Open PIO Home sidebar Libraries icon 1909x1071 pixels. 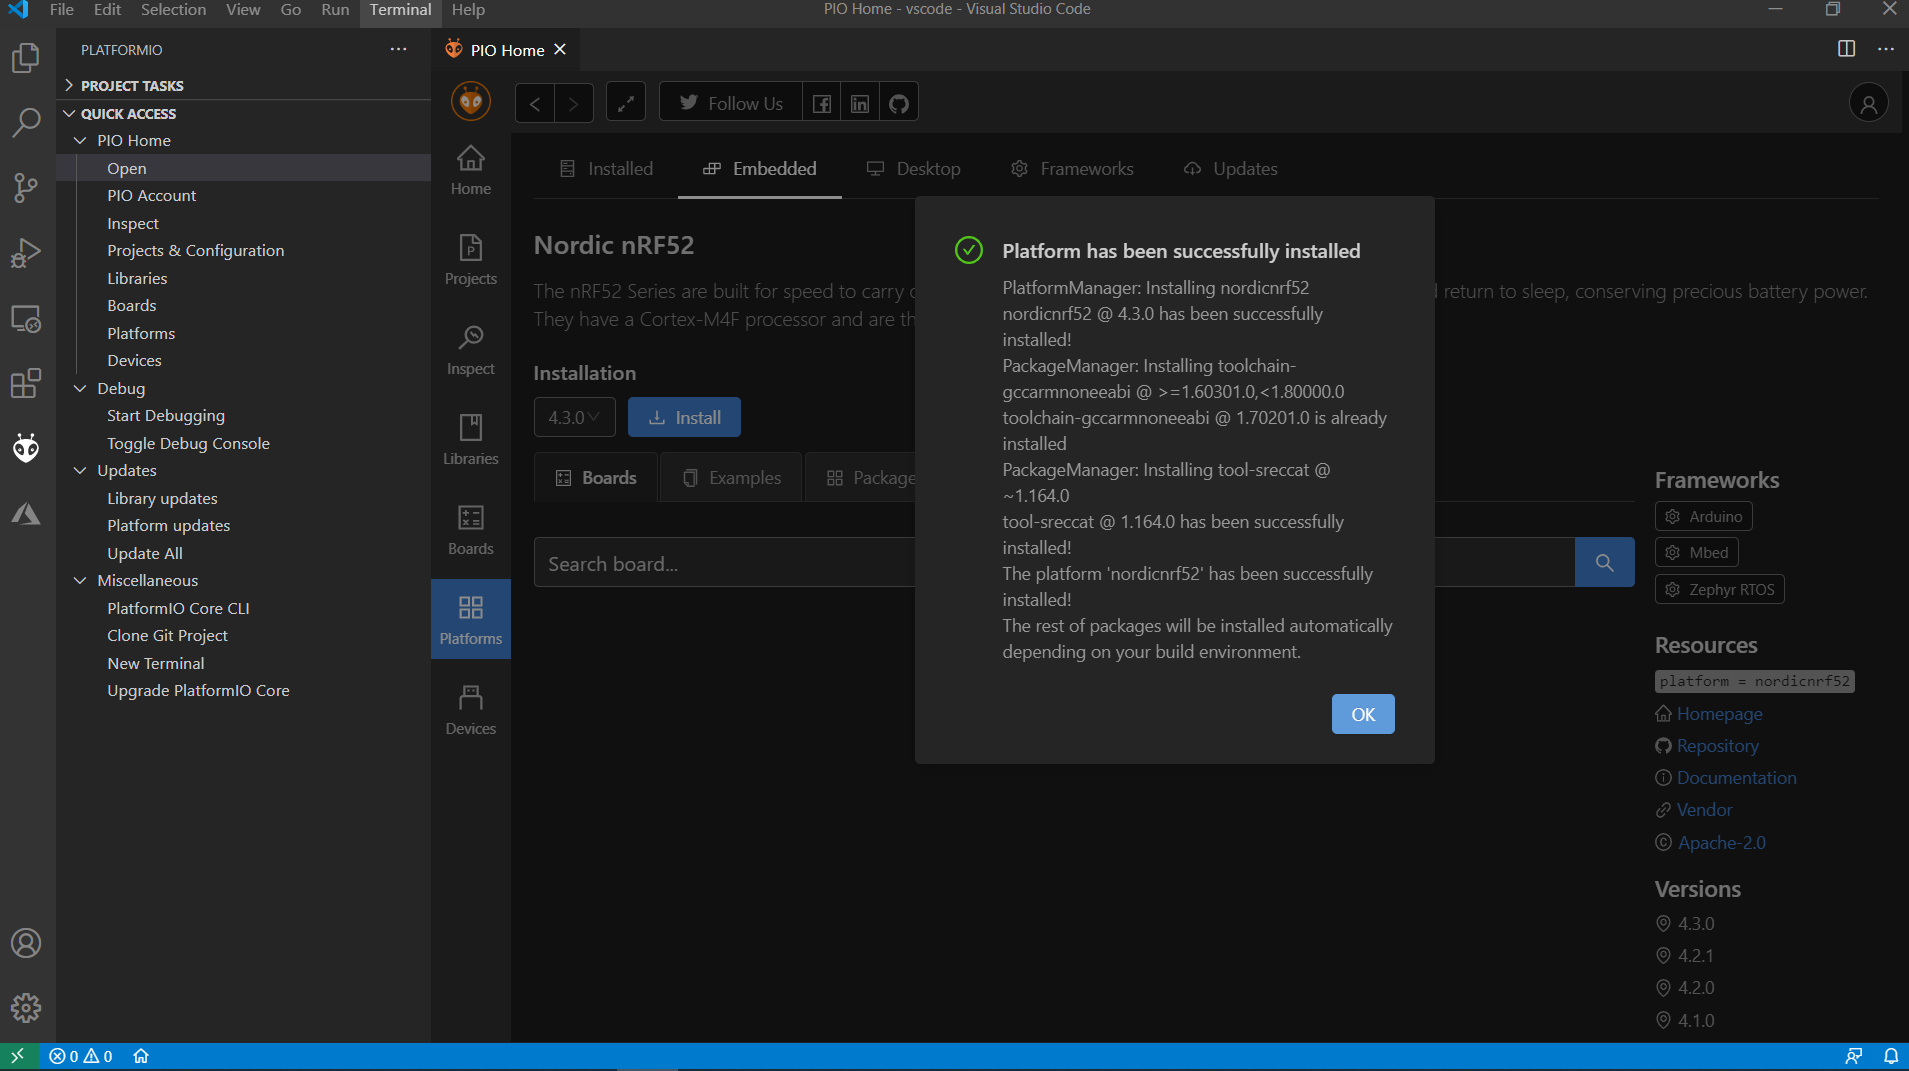[470, 439]
